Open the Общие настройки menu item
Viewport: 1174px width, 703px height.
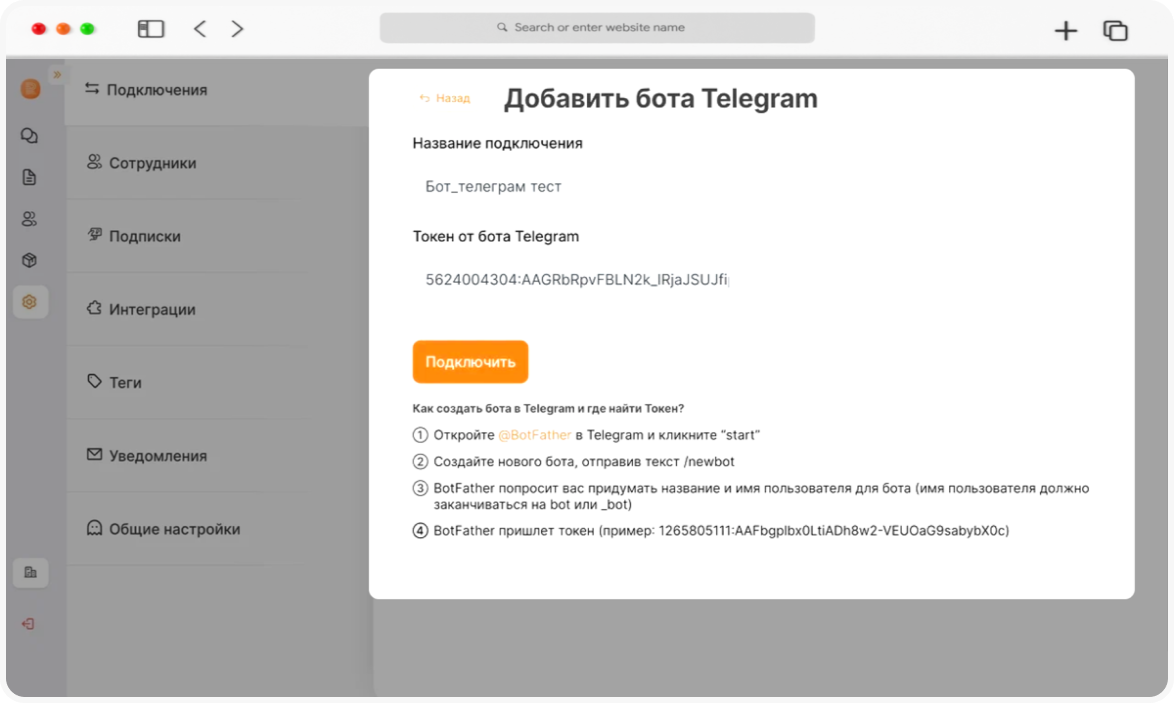pos(216,529)
